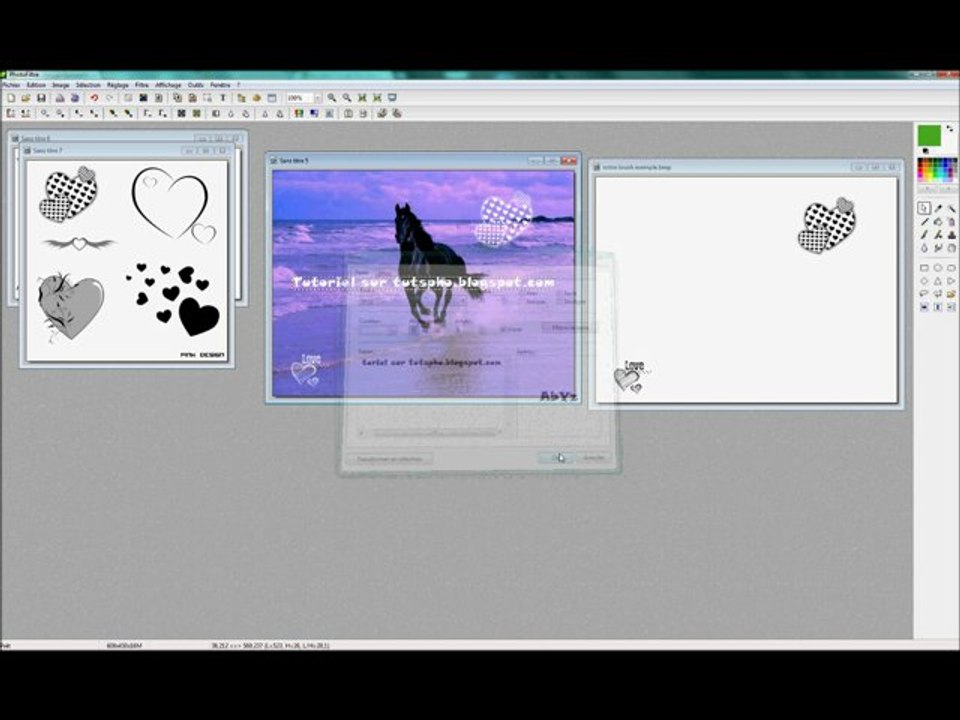This screenshot has width=960, height=720.
Task: Select the Fill bucket tool
Action: 938,222
